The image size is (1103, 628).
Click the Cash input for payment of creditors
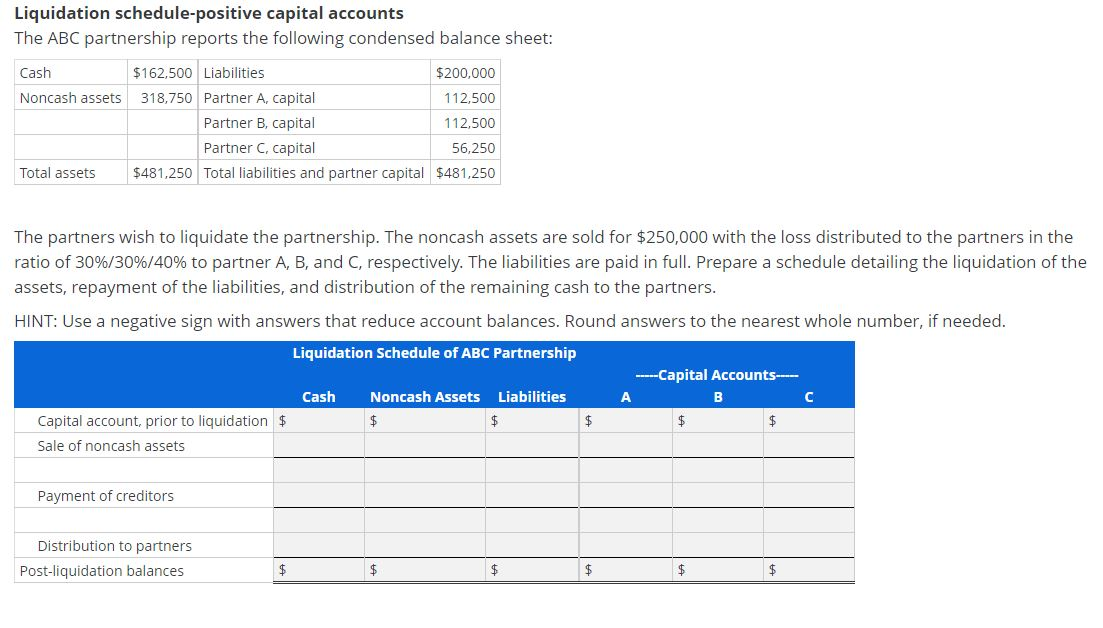(318, 495)
